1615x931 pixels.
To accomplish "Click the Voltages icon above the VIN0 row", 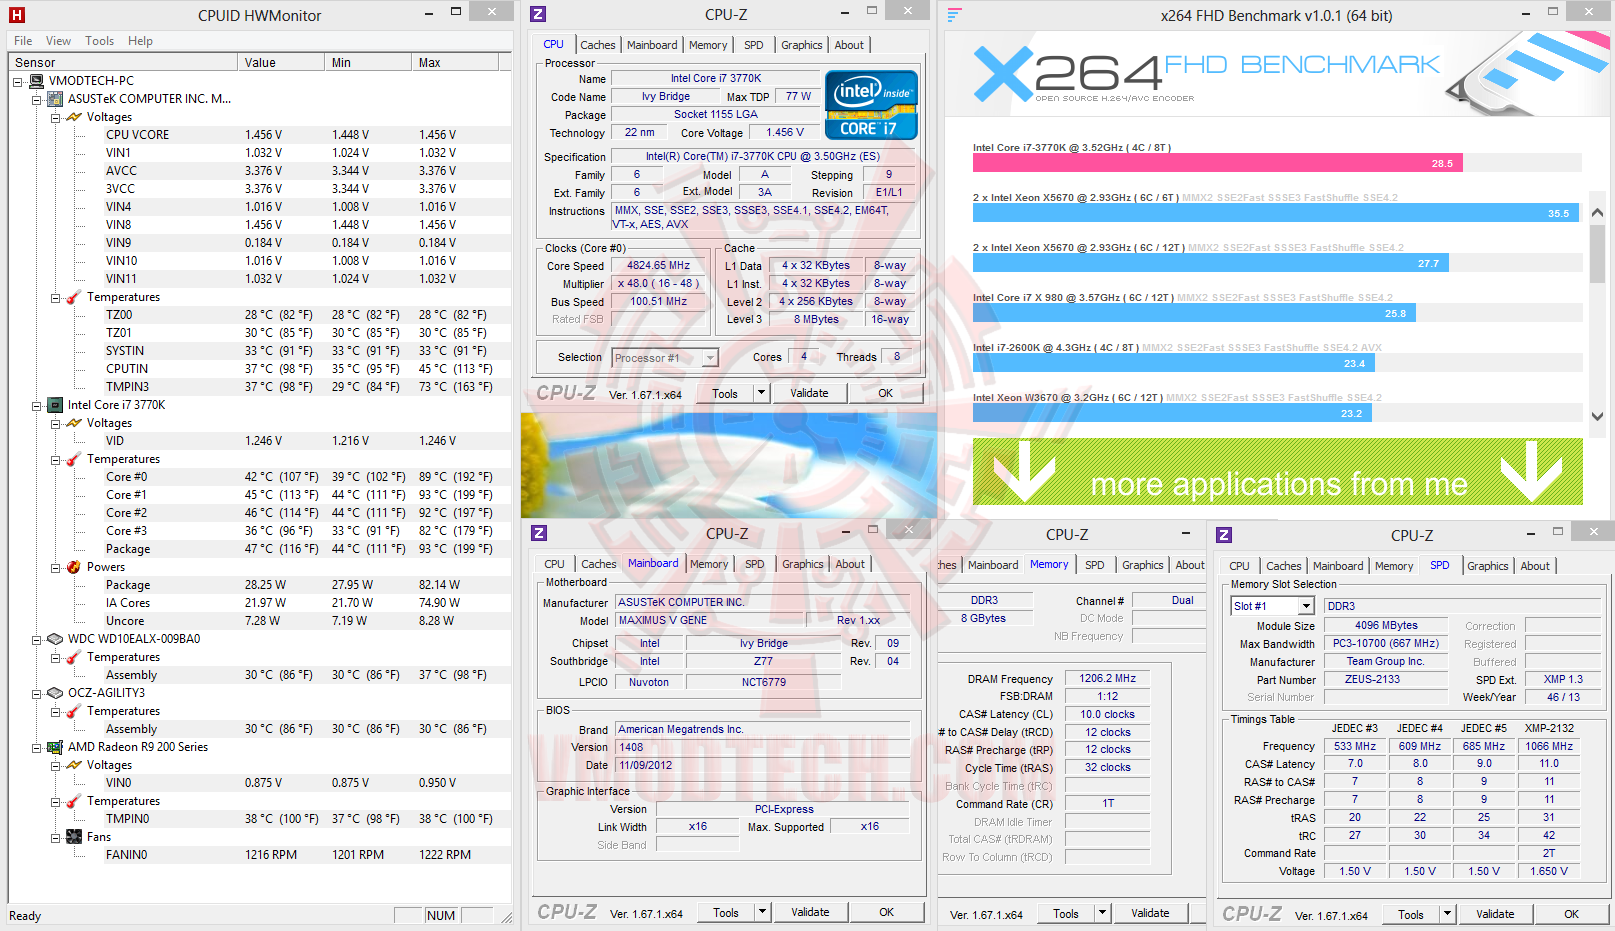I will 74,765.
